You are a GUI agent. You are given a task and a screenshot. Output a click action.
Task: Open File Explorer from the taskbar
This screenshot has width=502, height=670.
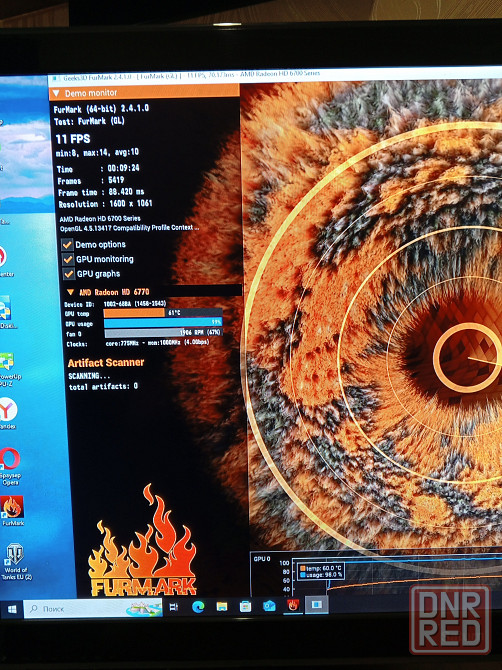[x=221, y=606]
